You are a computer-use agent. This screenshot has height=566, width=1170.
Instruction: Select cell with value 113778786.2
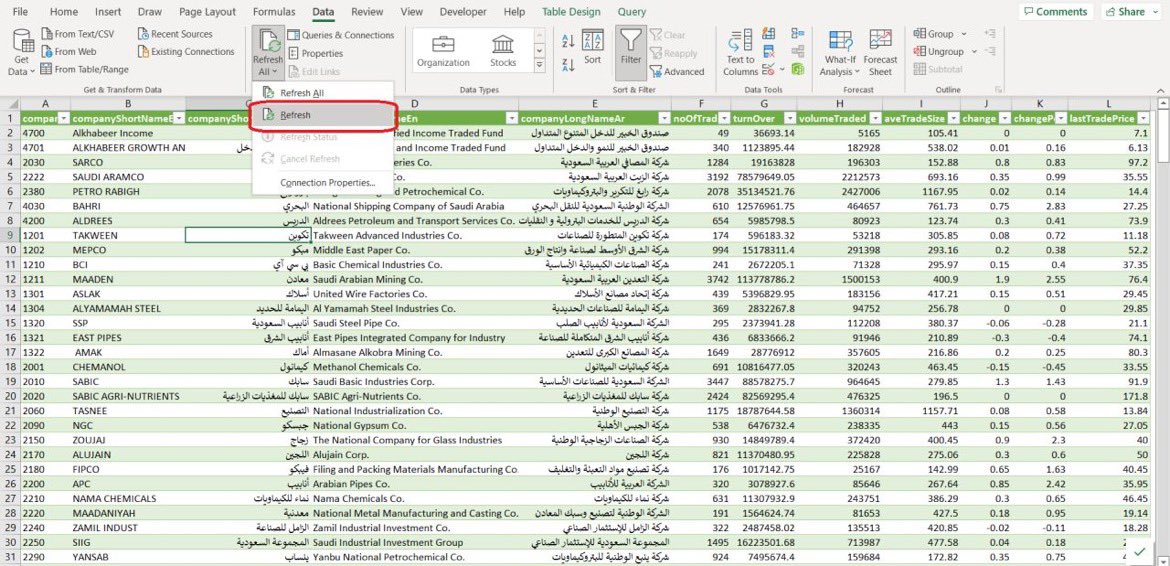tap(763, 279)
